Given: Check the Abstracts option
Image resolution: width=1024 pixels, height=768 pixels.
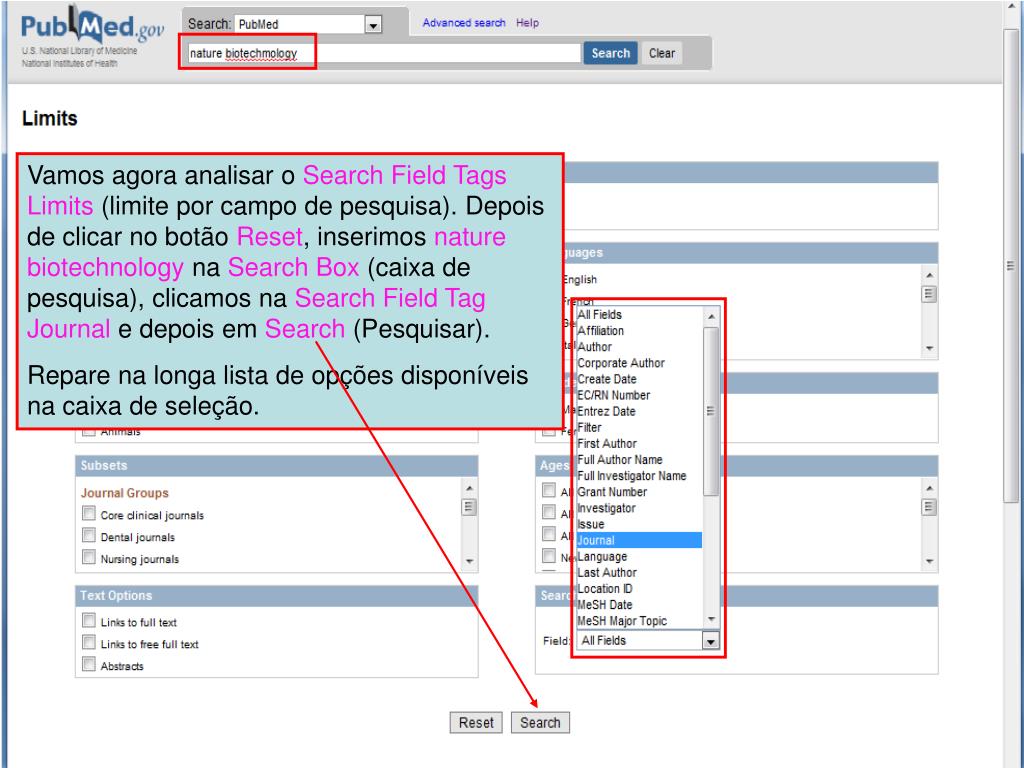Looking at the screenshot, I should click(89, 664).
